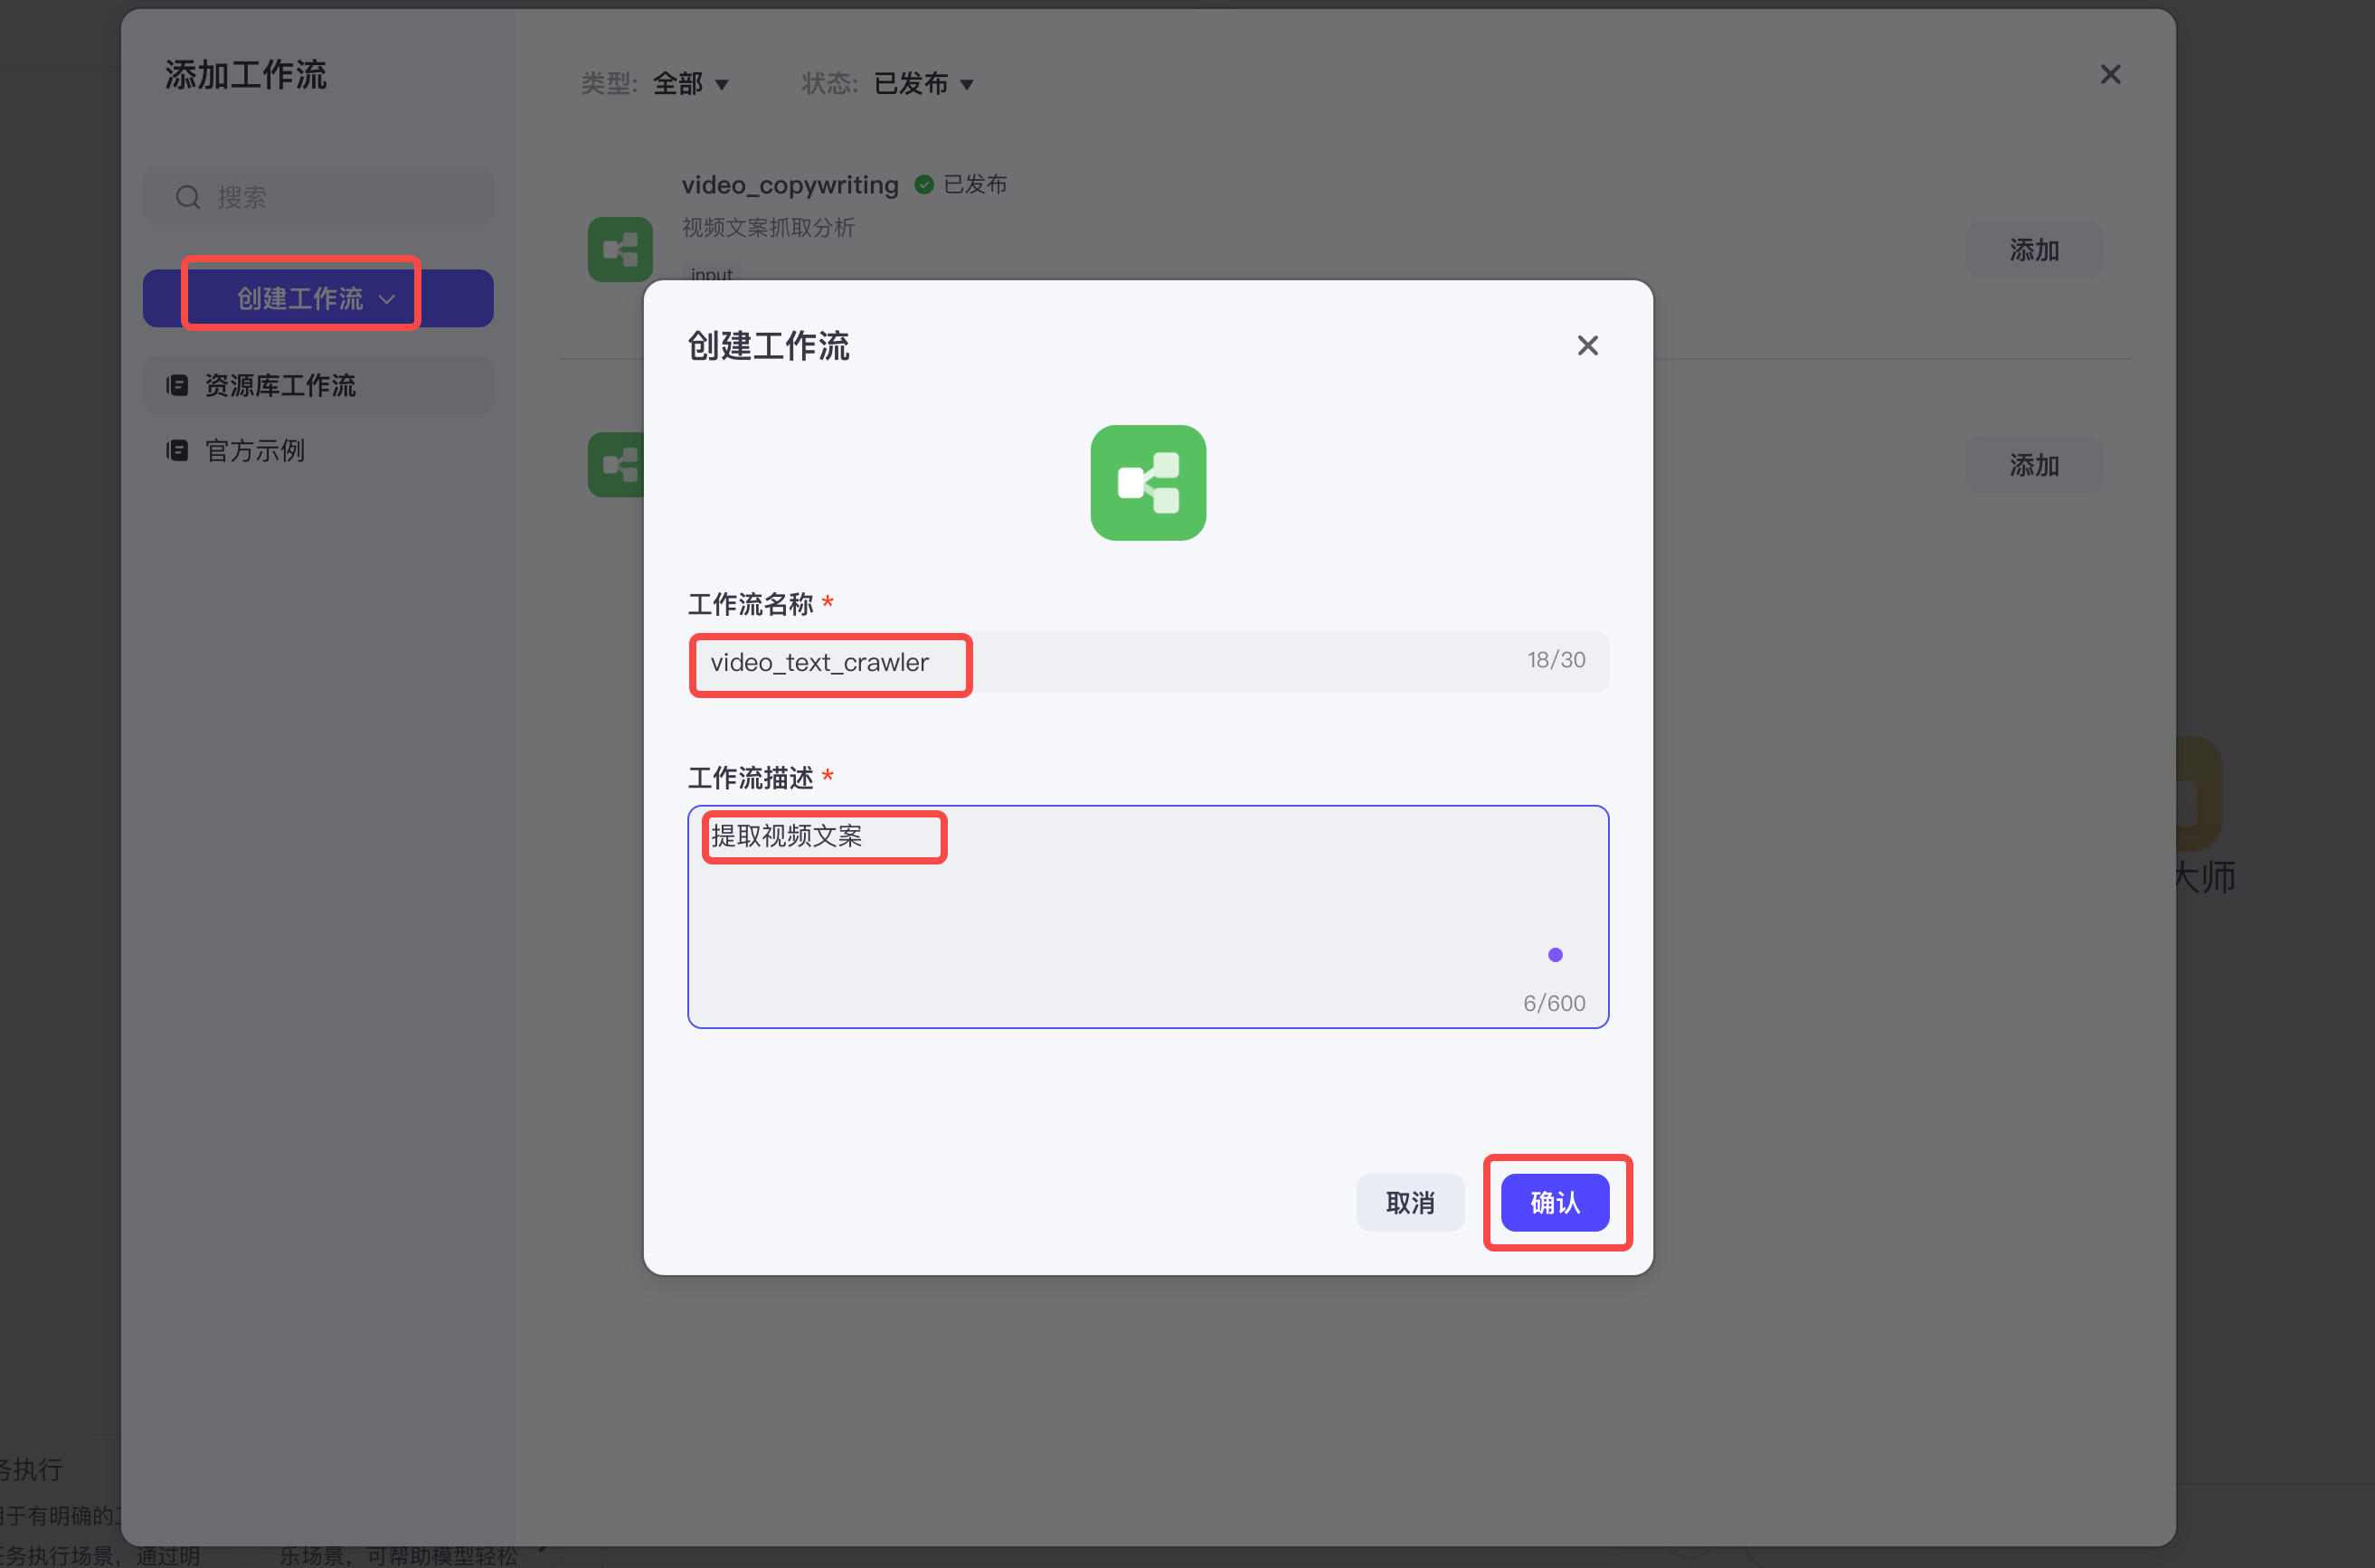
Task: Click the 官方示例 list icon
Action: click(177, 451)
